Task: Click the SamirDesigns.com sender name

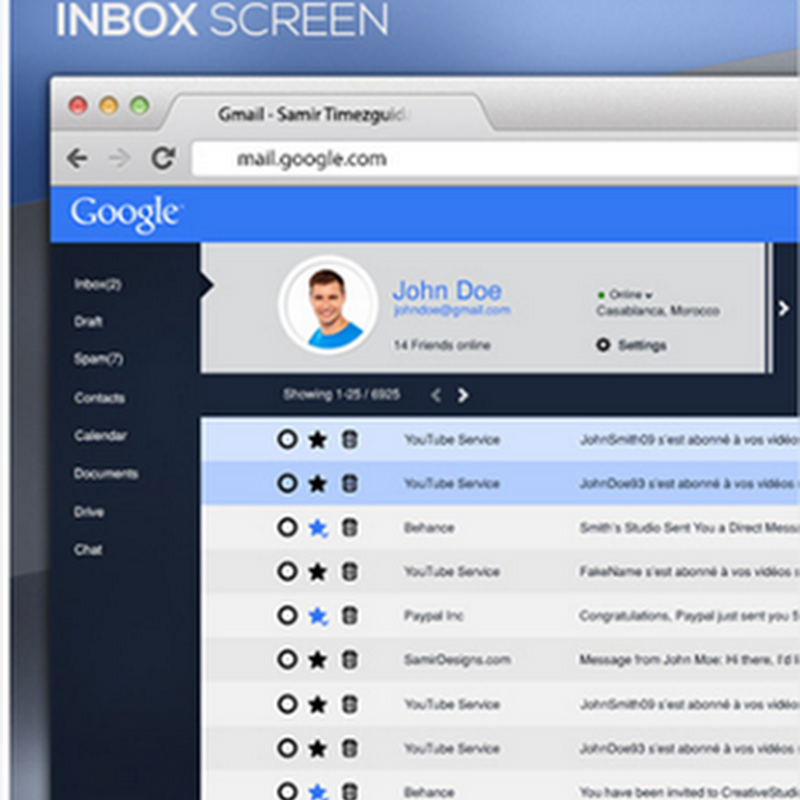Action: 458,660
